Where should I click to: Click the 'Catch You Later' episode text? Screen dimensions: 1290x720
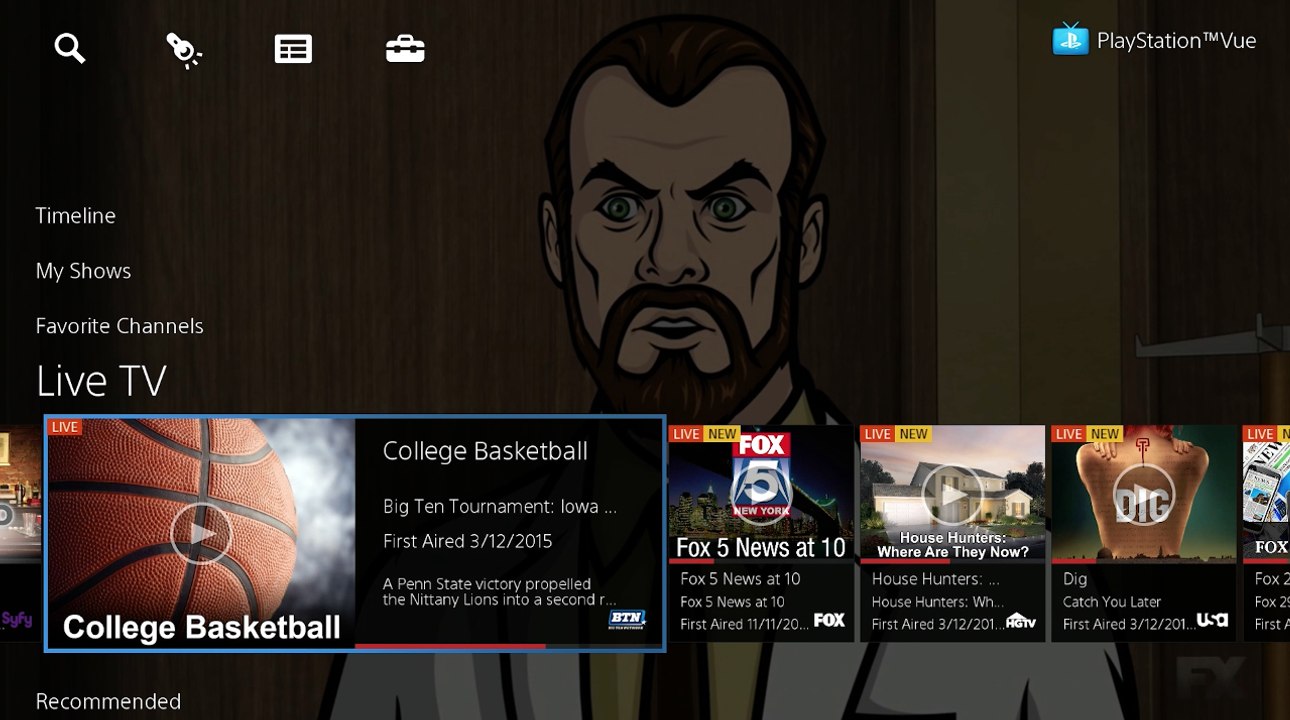pyautogui.click(x=1112, y=602)
